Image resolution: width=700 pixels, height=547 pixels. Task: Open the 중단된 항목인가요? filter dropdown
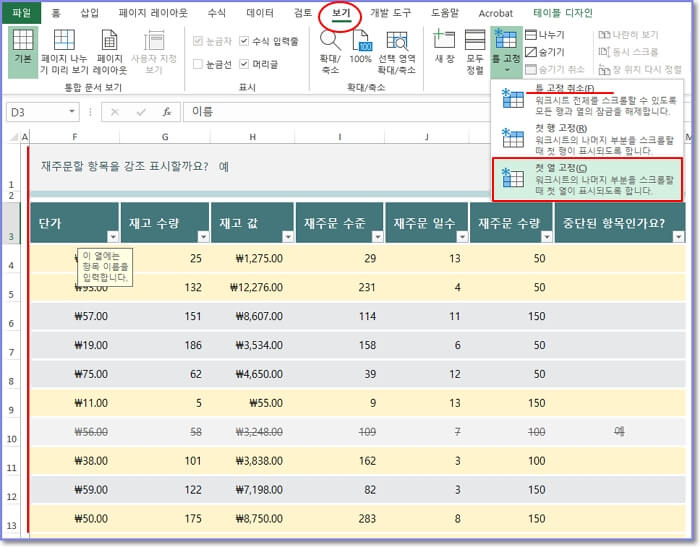(x=679, y=237)
